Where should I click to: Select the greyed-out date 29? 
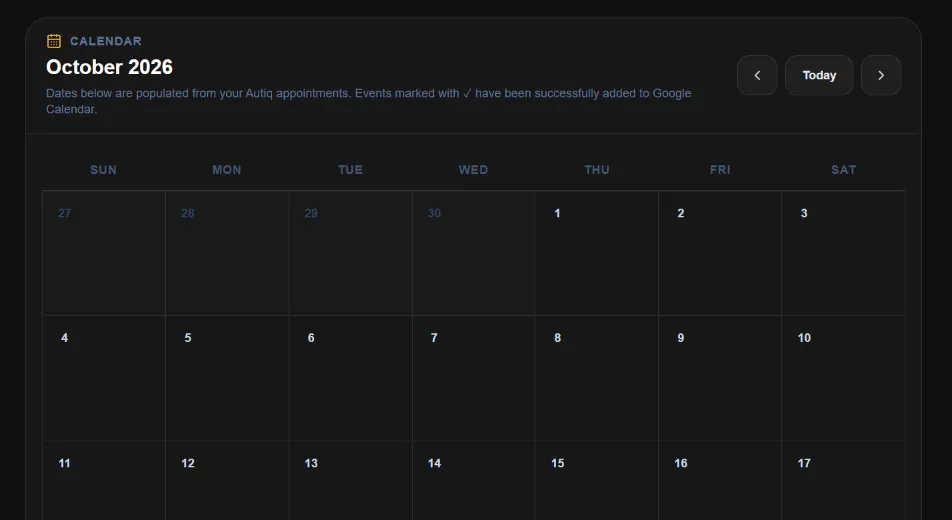(350, 253)
